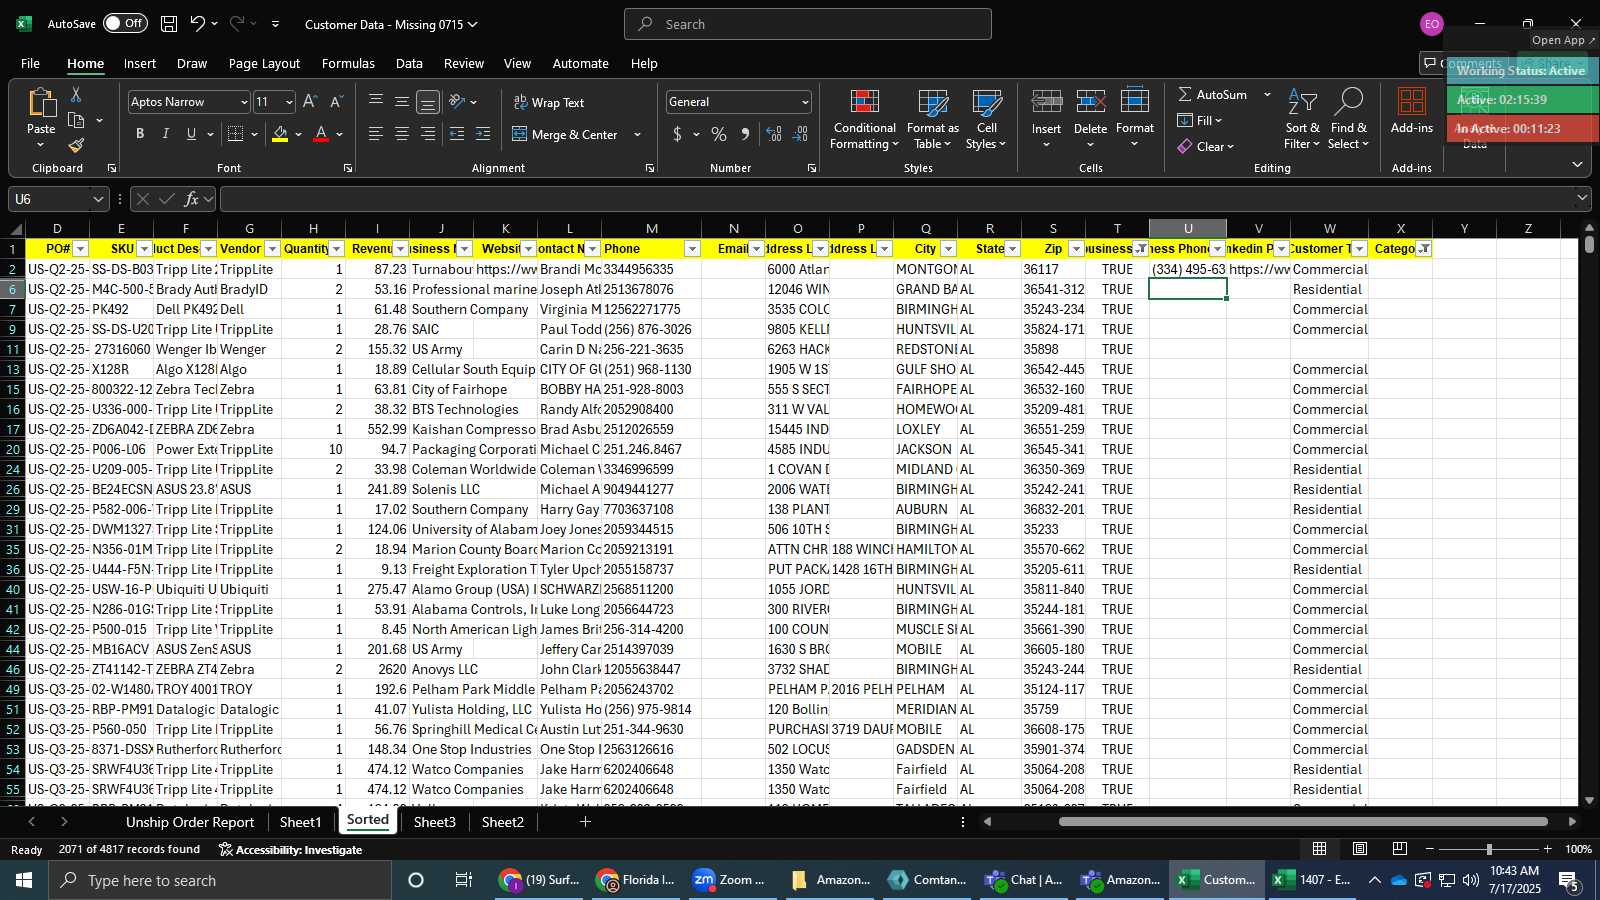Toggle middle vertical alignment
This screenshot has height=900, width=1600.
point(402,102)
